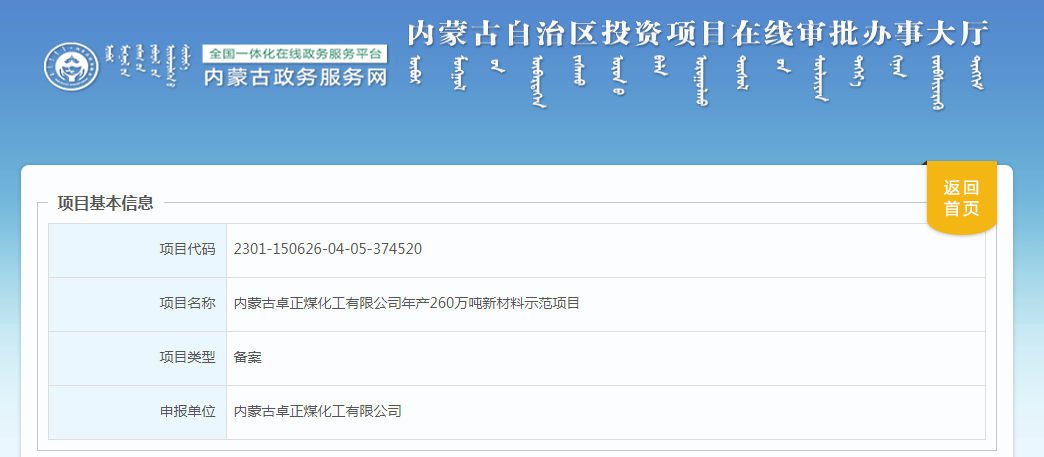
Task: Click the round government emblem logo
Action: coord(71,67)
